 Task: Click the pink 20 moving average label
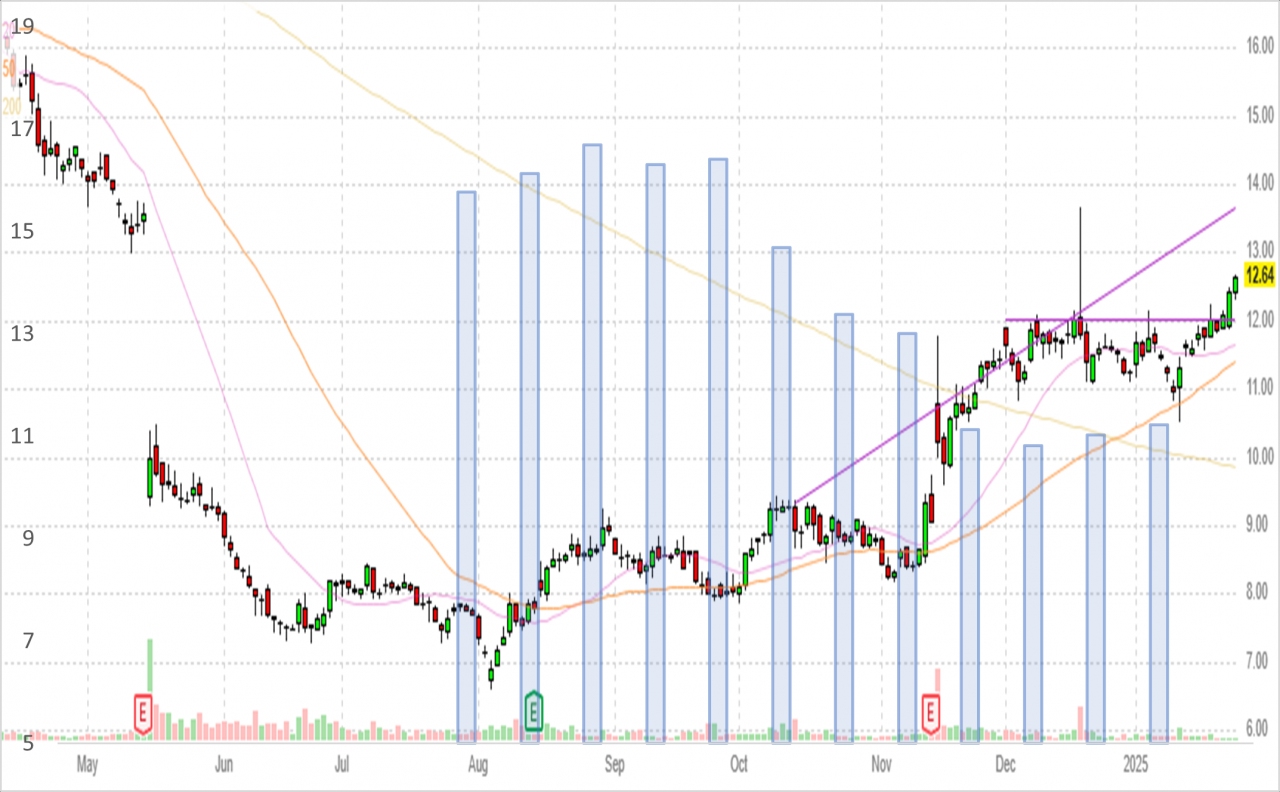(8, 32)
